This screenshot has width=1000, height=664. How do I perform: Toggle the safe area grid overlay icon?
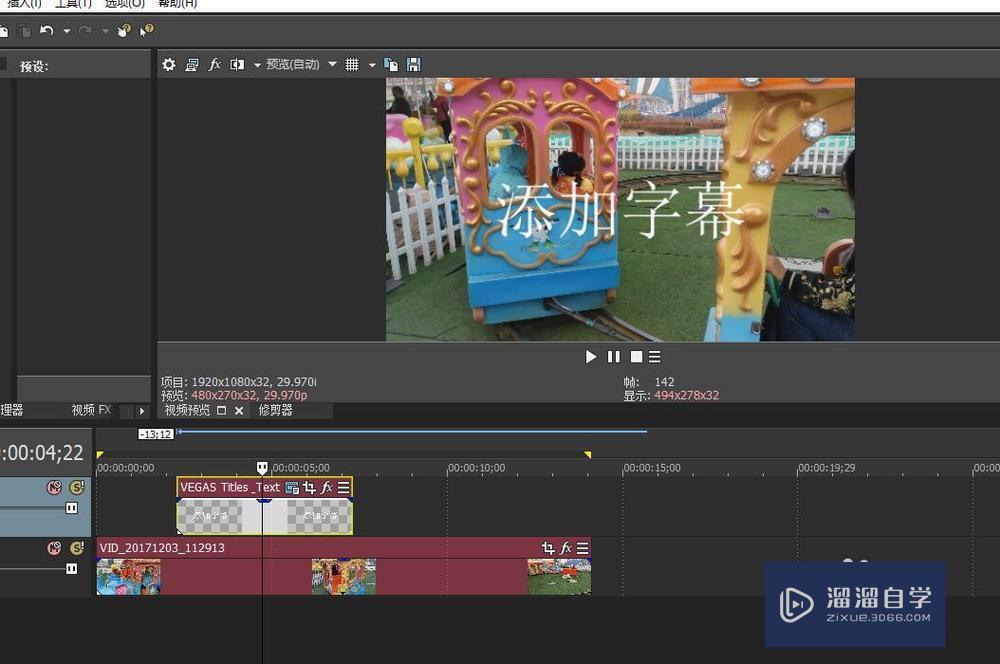tap(352, 64)
